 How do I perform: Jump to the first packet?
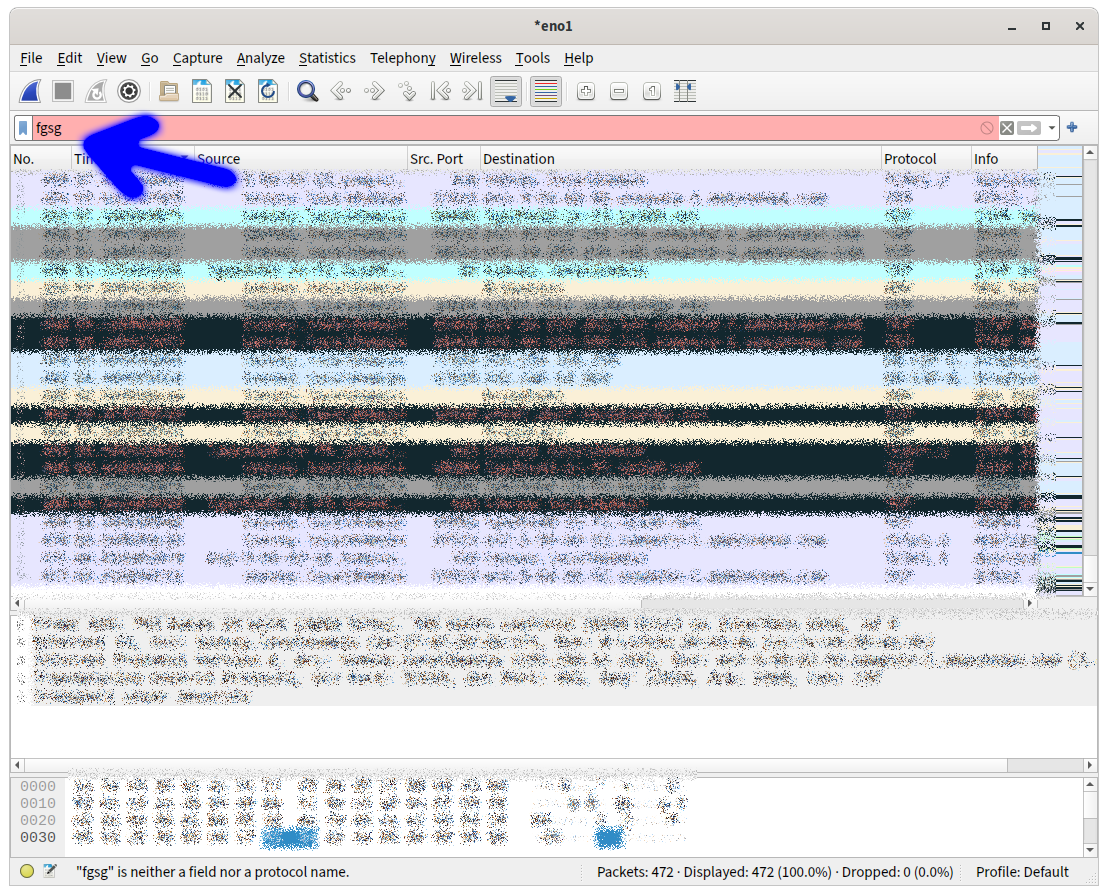[x=440, y=91]
